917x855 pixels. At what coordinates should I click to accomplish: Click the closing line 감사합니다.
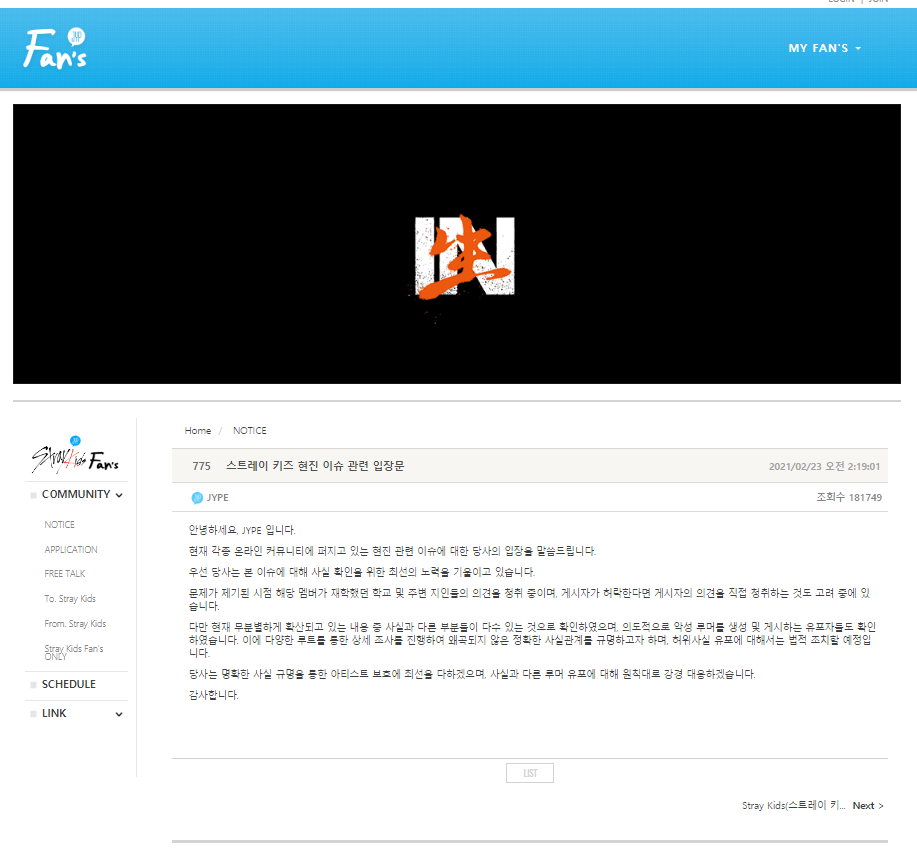(x=213, y=695)
